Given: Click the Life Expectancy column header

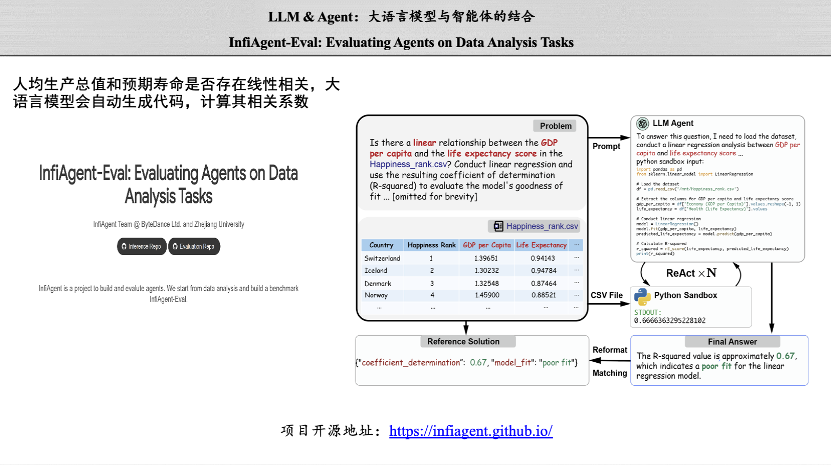Looking at the screenshot, I should point(549,245).
